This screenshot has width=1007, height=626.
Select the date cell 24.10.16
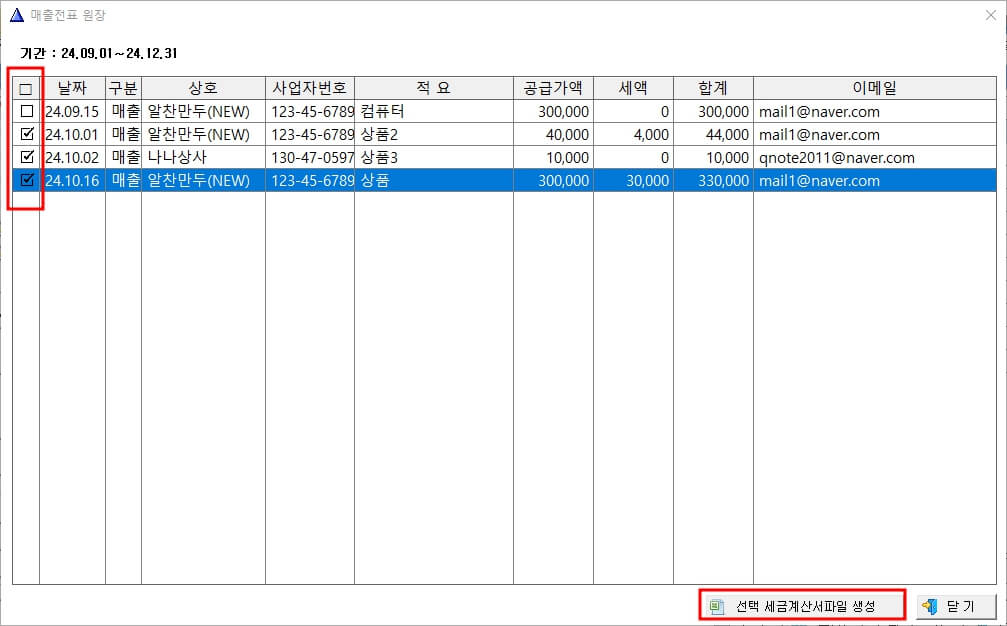pos(72,181)
